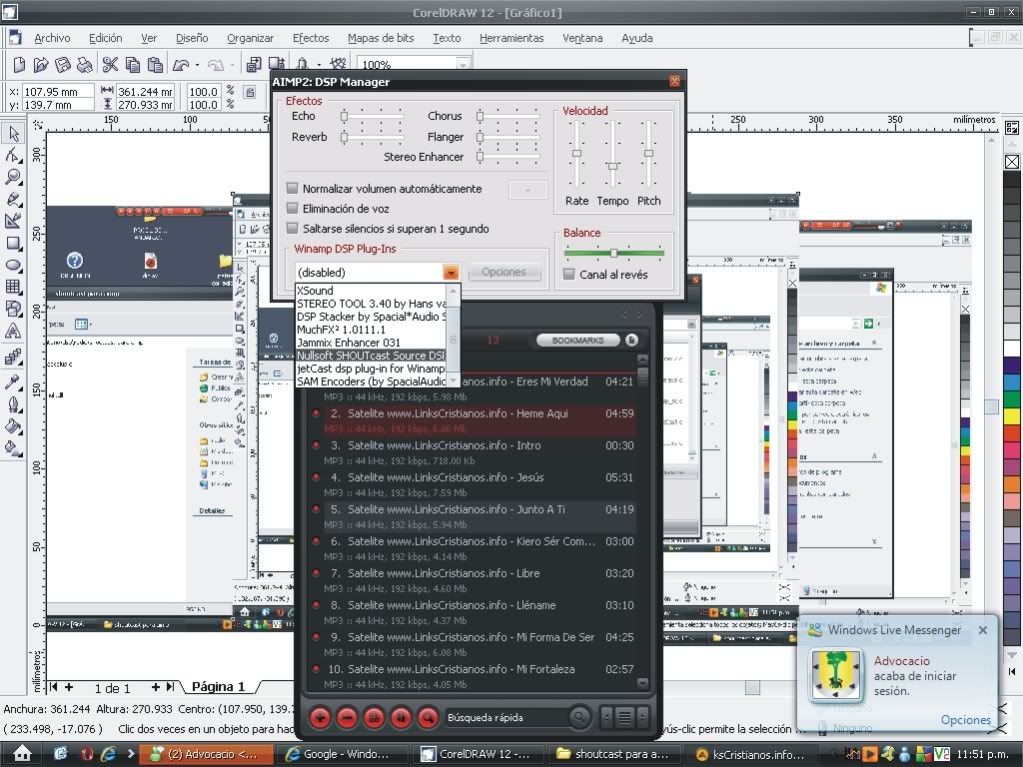
Task: Tick Saltarse silencios si superan 1 segundo
Action: point(292,228)
